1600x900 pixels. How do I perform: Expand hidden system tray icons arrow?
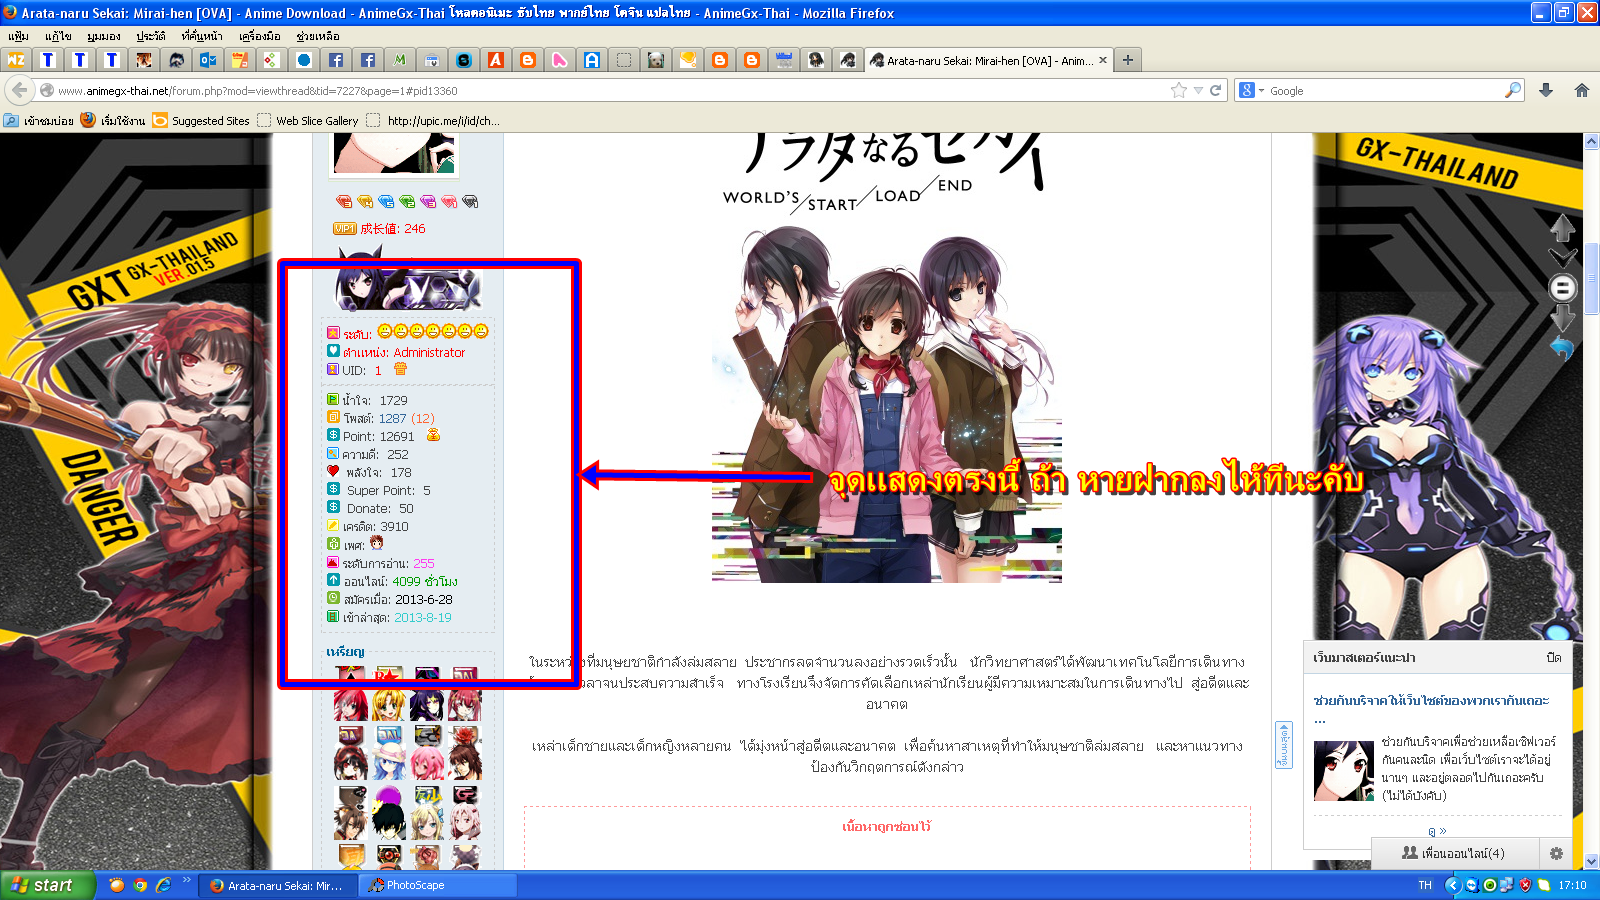click(1453, 885)
